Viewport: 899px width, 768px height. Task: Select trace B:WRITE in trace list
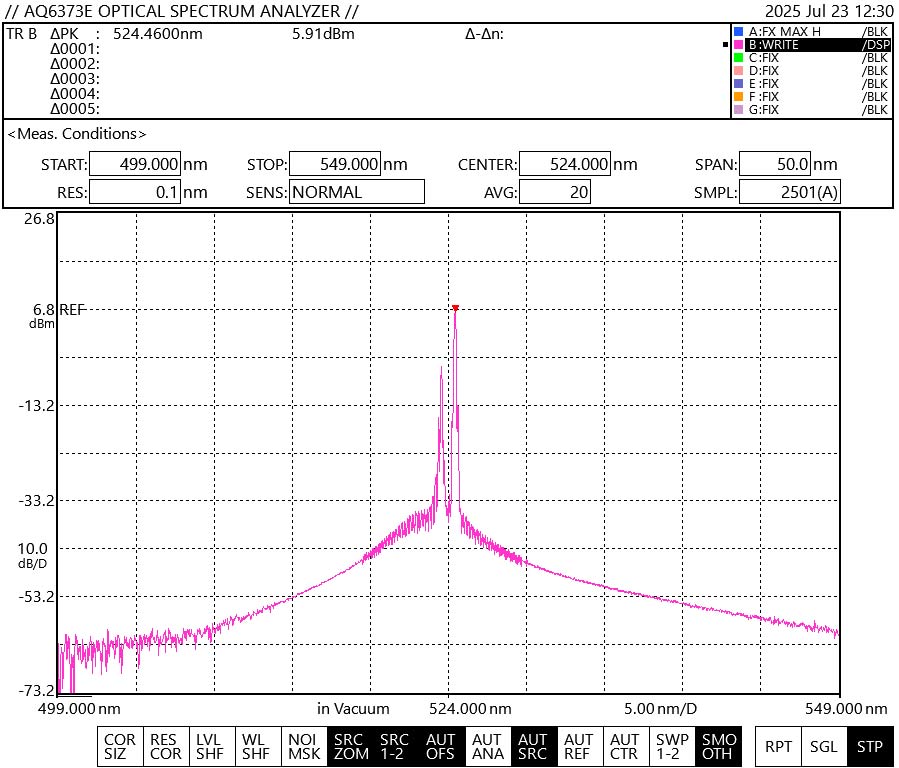coord(810,45)
